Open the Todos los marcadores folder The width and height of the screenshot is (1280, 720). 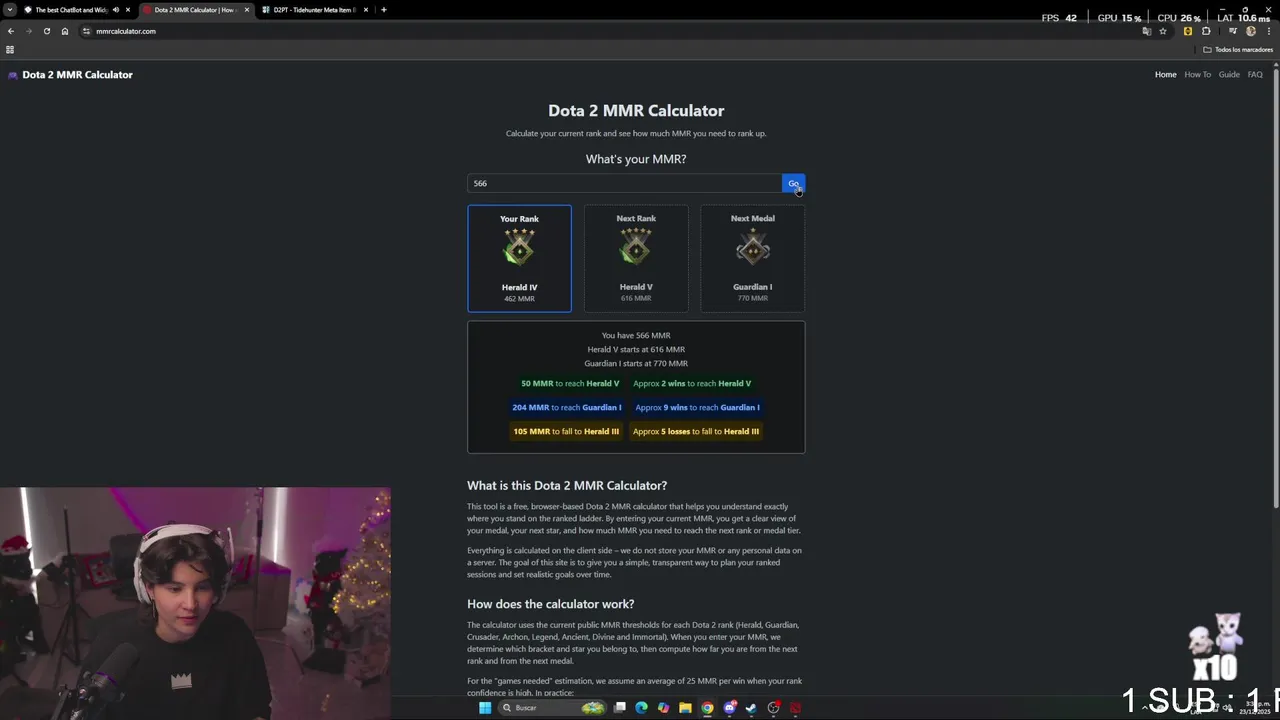tap(1238, 49)
